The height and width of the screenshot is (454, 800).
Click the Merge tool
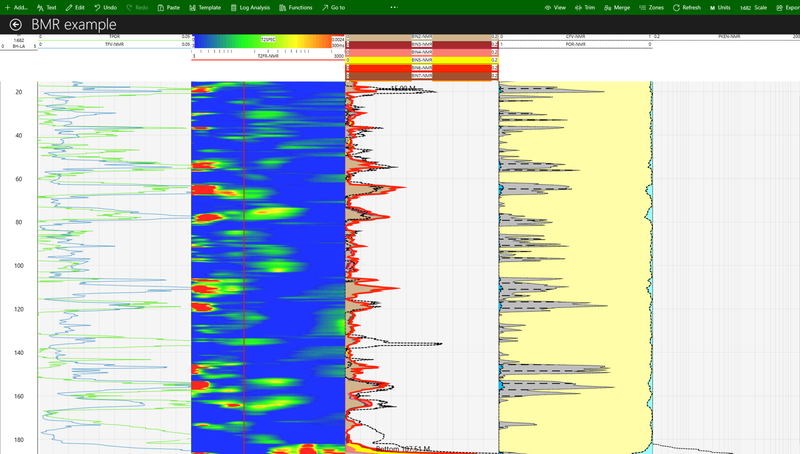(x=617, y=8)
